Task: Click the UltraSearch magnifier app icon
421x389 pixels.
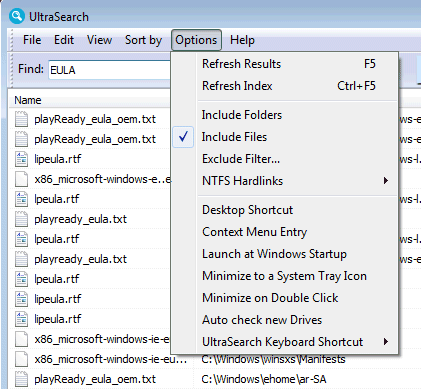Action: click(x=17, y=16)
